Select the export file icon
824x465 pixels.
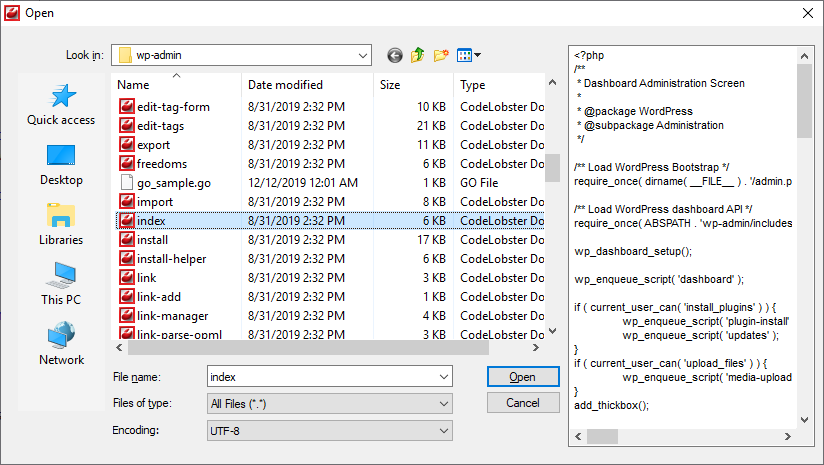click(127, 144)
